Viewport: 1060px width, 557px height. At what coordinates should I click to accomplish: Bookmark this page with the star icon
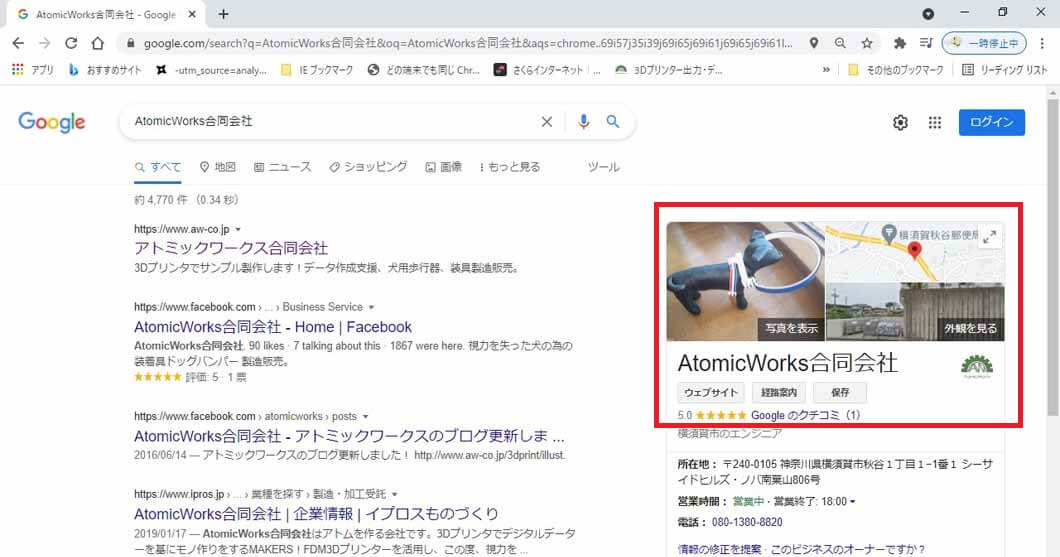pos(867,43)
